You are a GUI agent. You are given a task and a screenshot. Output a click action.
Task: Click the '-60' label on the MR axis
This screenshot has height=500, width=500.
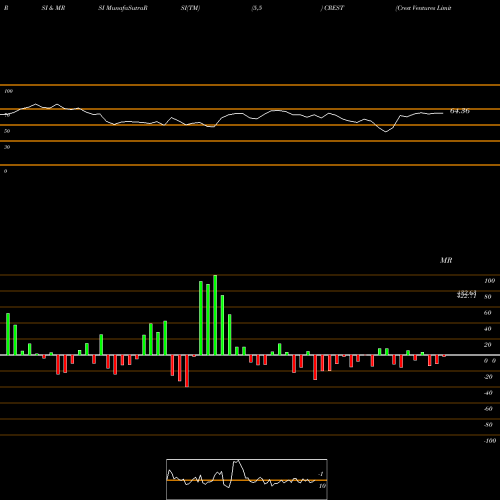coord(488,409)
